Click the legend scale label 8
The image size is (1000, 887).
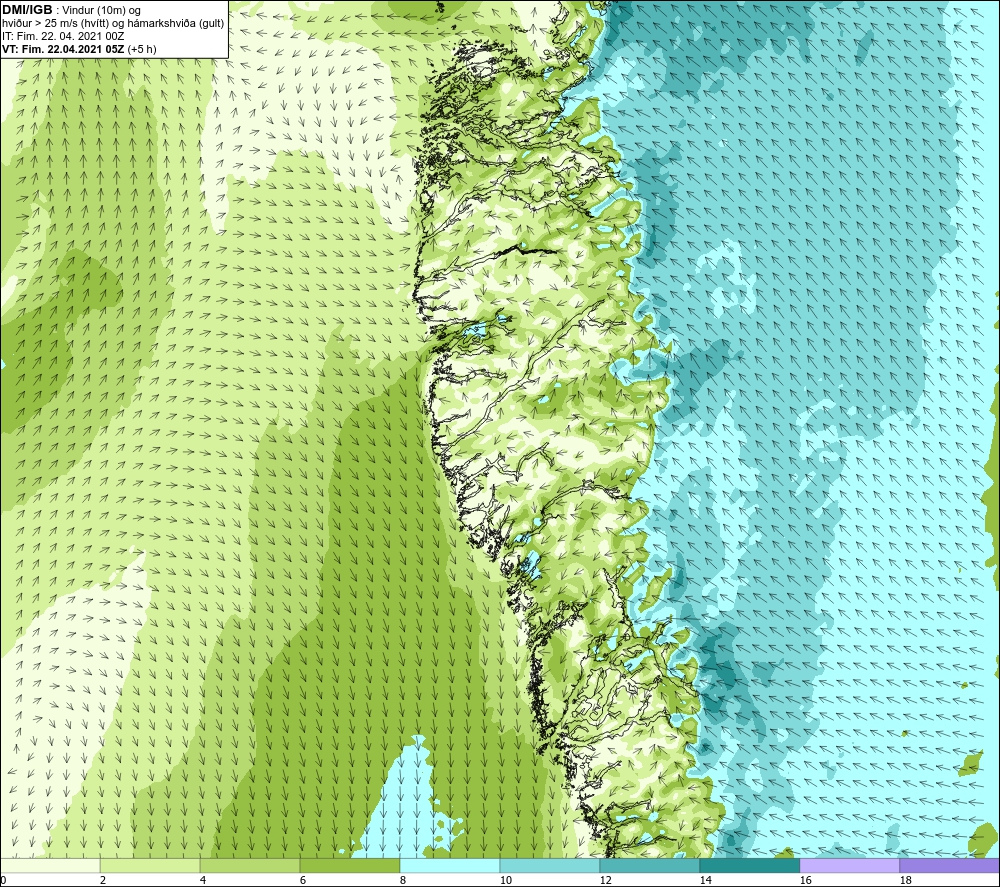click(x=402, y=881)
